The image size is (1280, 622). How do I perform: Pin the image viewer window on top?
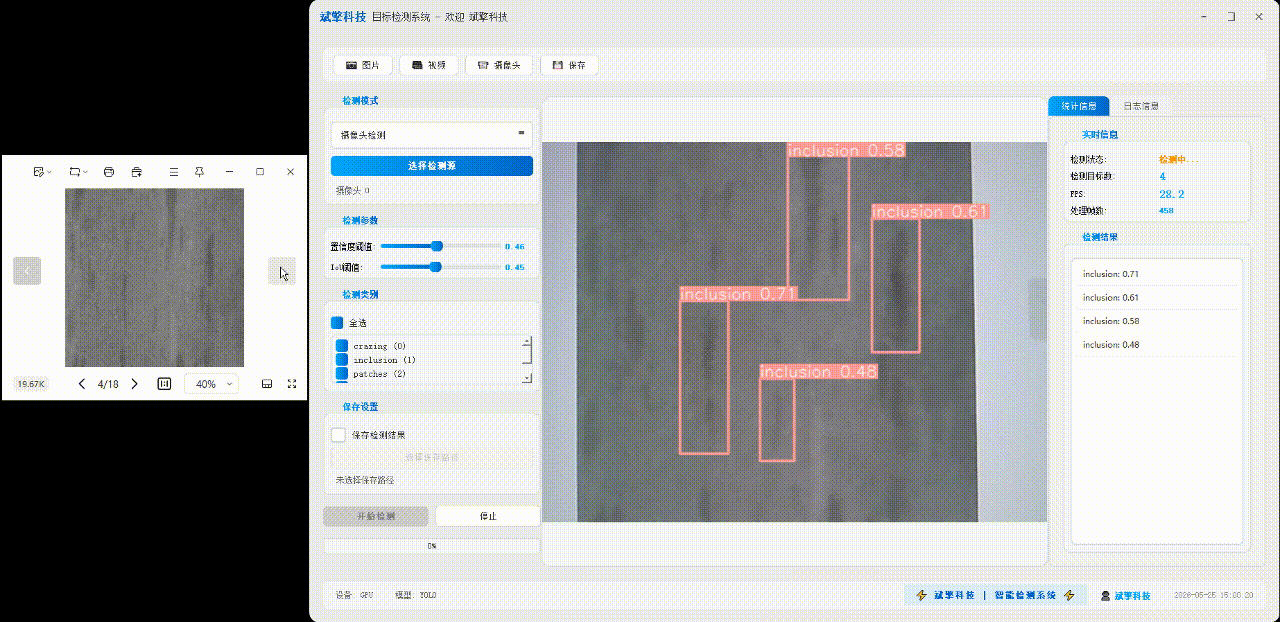[199, 172]
